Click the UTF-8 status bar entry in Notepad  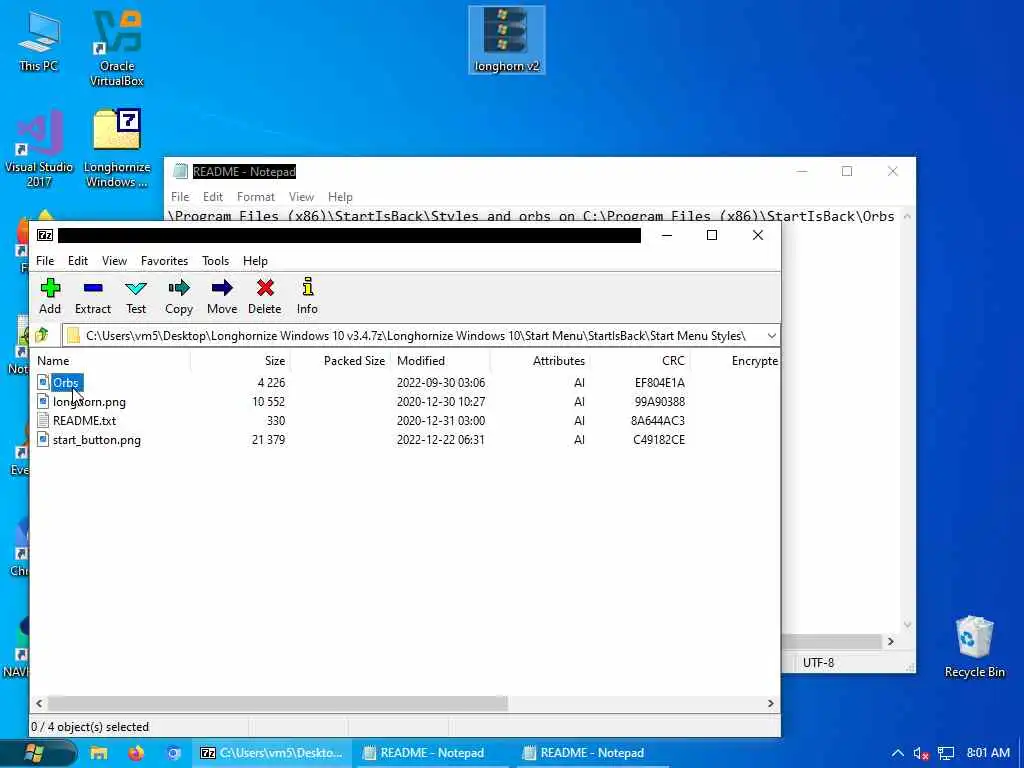[818, 663]
